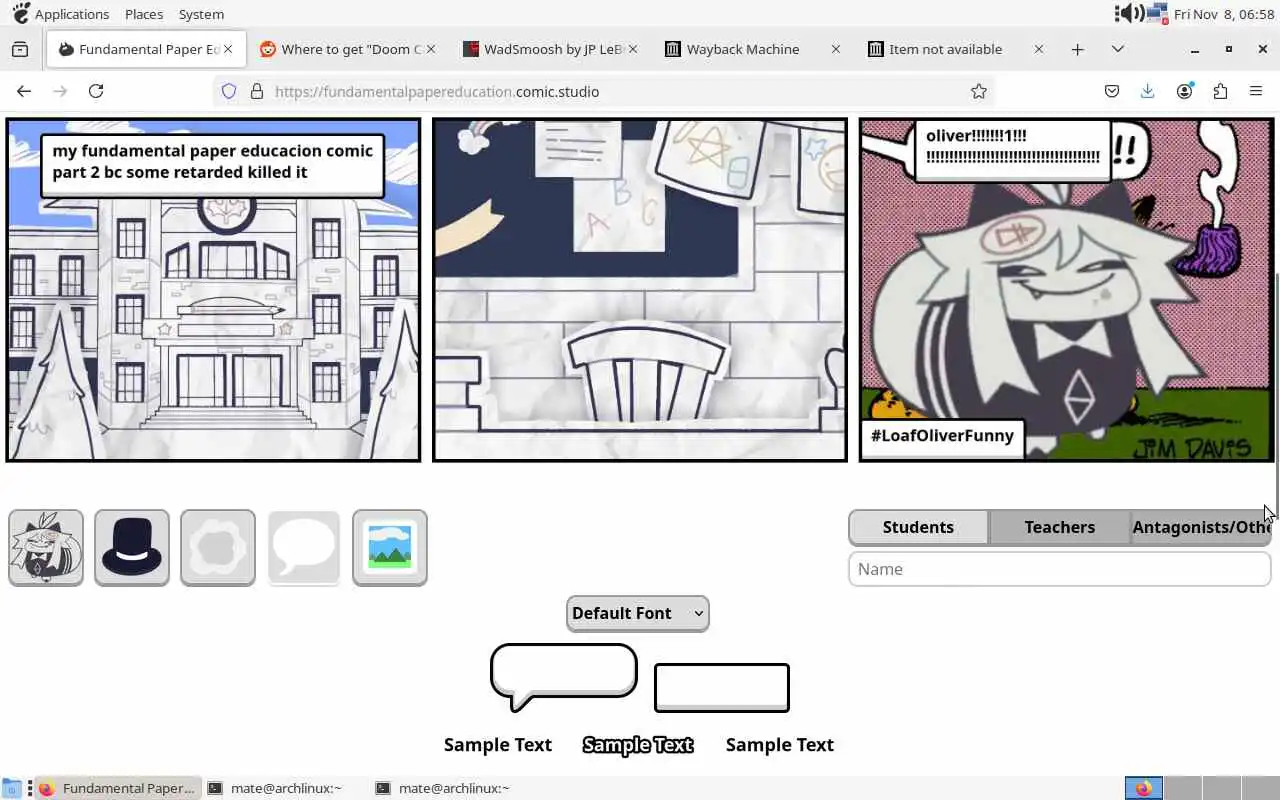Switch to the Wayback Machine tab

(753, 49)
